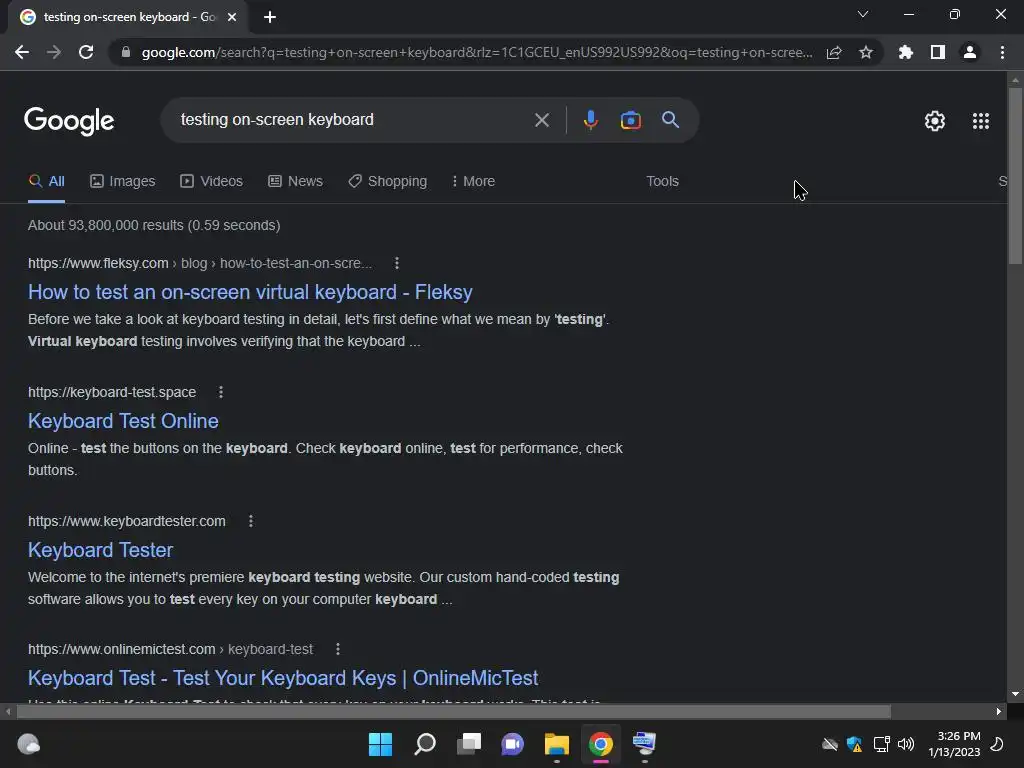Switch to News results
1024x768 pixels.
pyautogui.click(x=295, y=182)
